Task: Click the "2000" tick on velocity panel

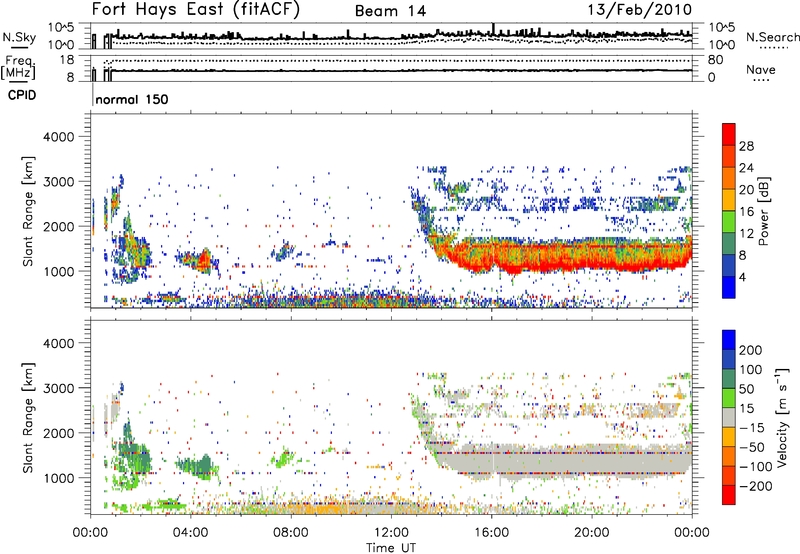Action: (x=59, y=433)
